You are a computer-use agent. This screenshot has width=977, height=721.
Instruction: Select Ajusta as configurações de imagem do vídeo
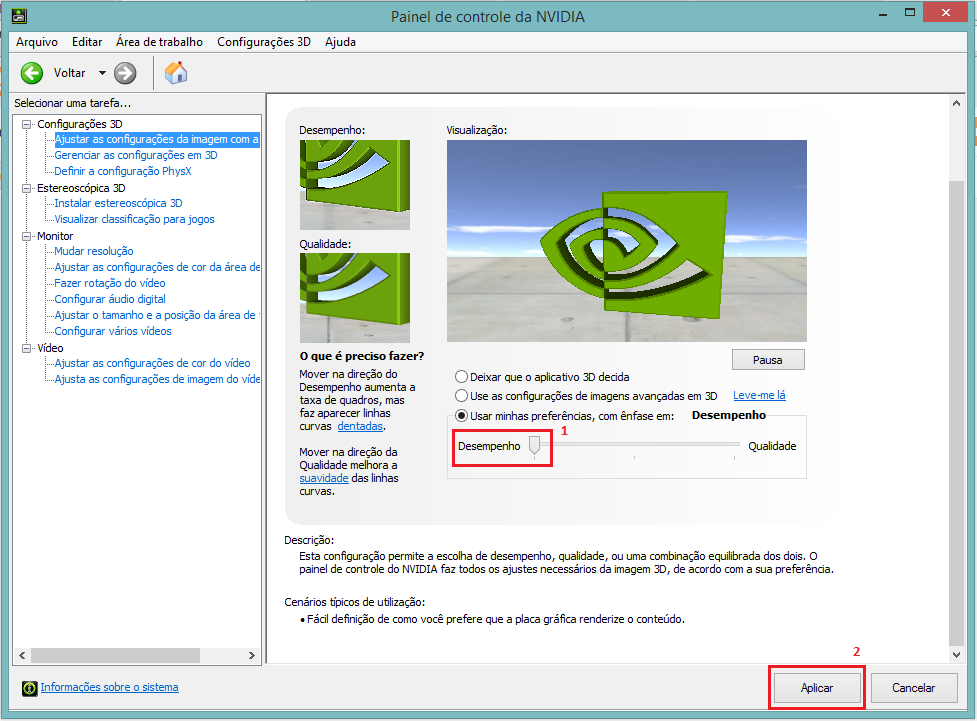coord(157,380)
